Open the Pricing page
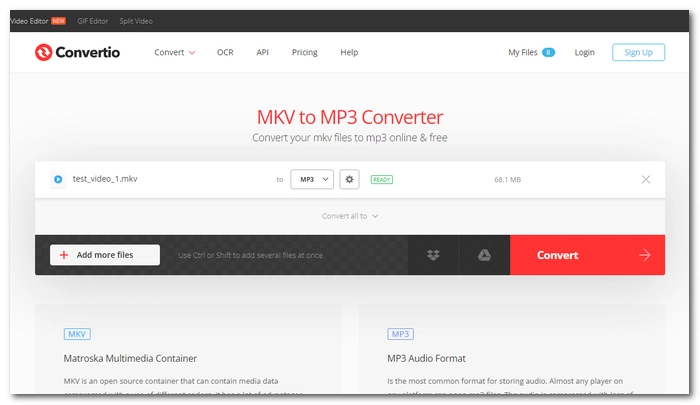The width and height of the screenshot is (700, 405). pyautogui.click(x=304, y=52)
